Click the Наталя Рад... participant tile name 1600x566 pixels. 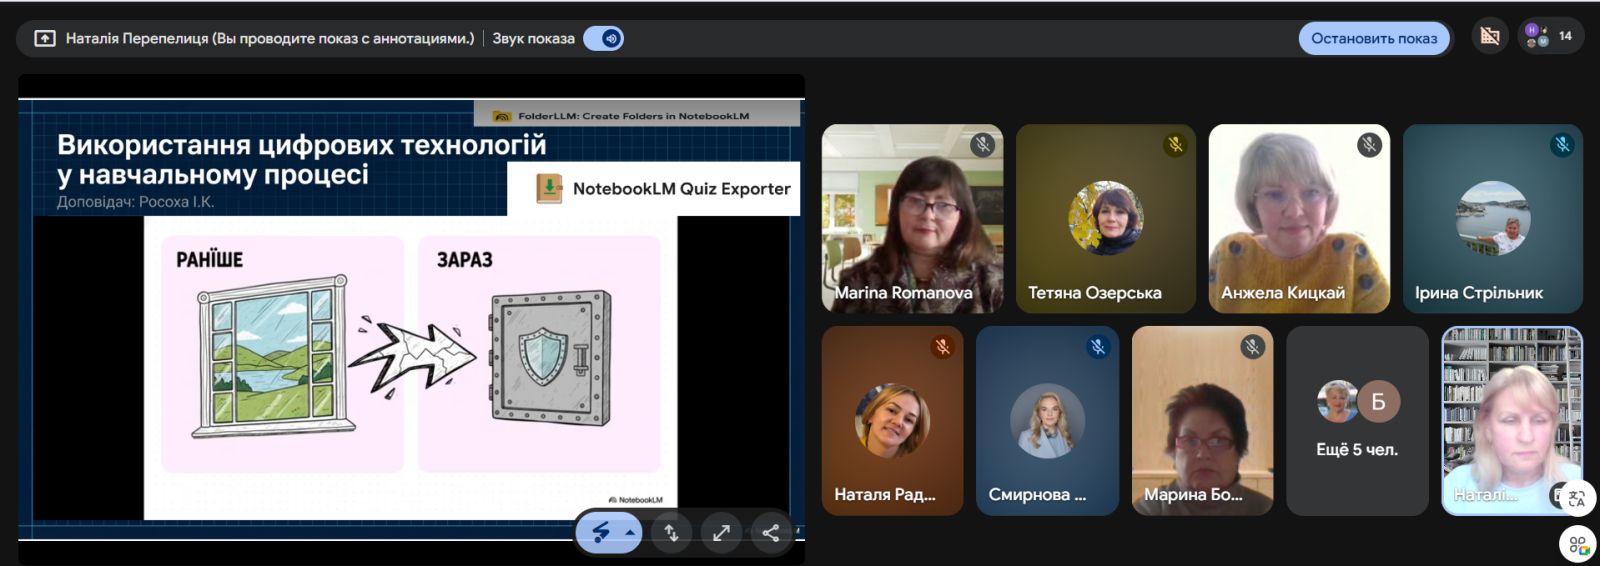coord(885,494)
